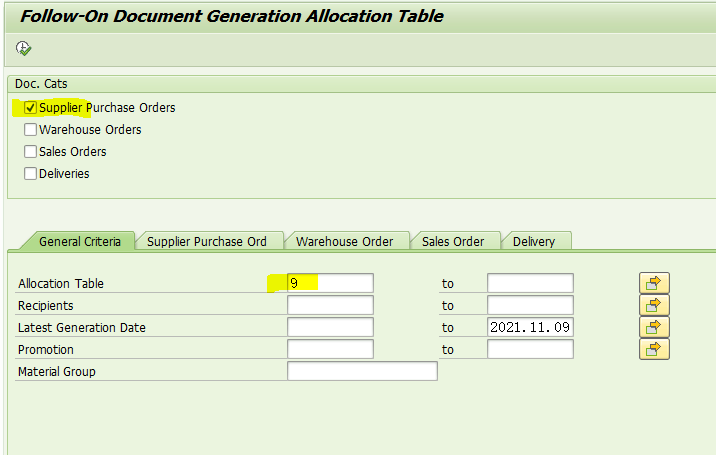Open multiple selection for Recipients

click(654, 305)
